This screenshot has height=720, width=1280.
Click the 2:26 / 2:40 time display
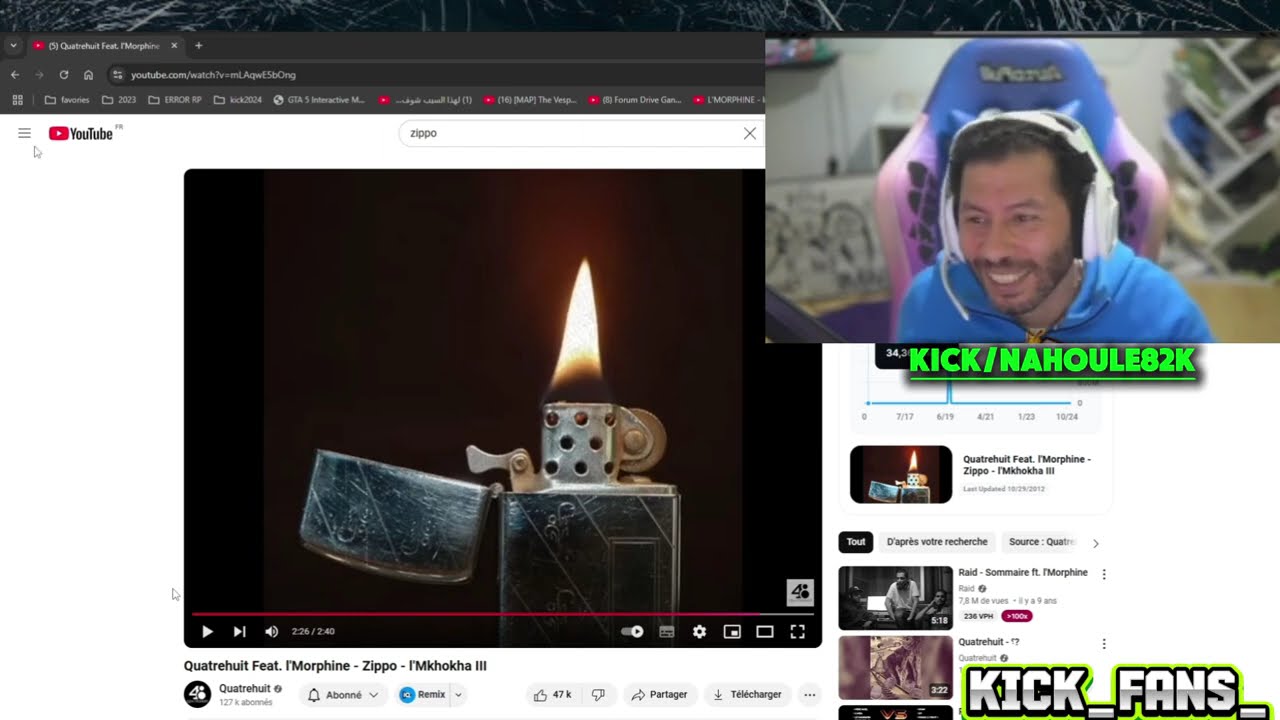pyautogui.click(x=313, y=631)
